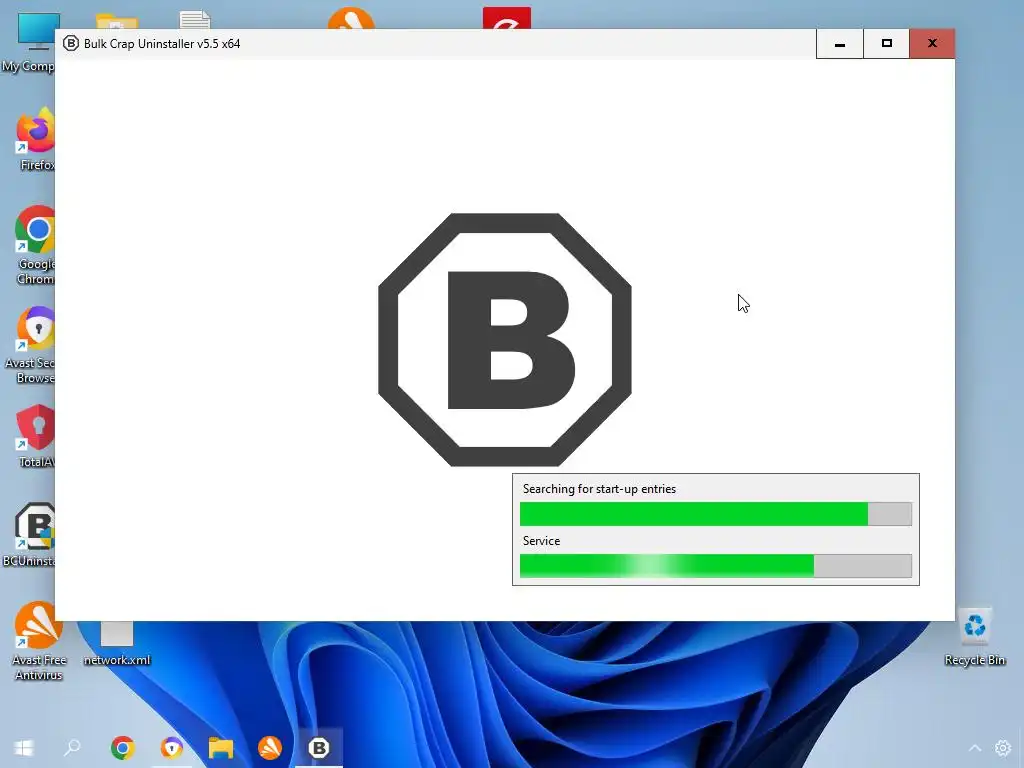Image resolution: width=1024 pixels, height=768 pixels.
Task: Click window title 'Bulk Crap Uninstaller v5.5 x64'
Action: pos(162,44)
